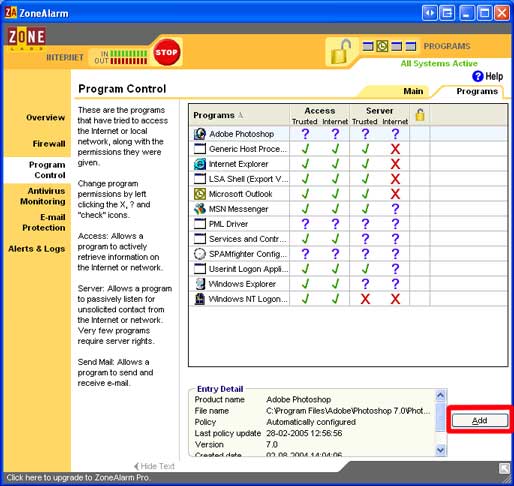Select the Userinit Logon Appli... row name
Image resolution: width=514 pixels, height=486 pixels.
click(248, 269)
